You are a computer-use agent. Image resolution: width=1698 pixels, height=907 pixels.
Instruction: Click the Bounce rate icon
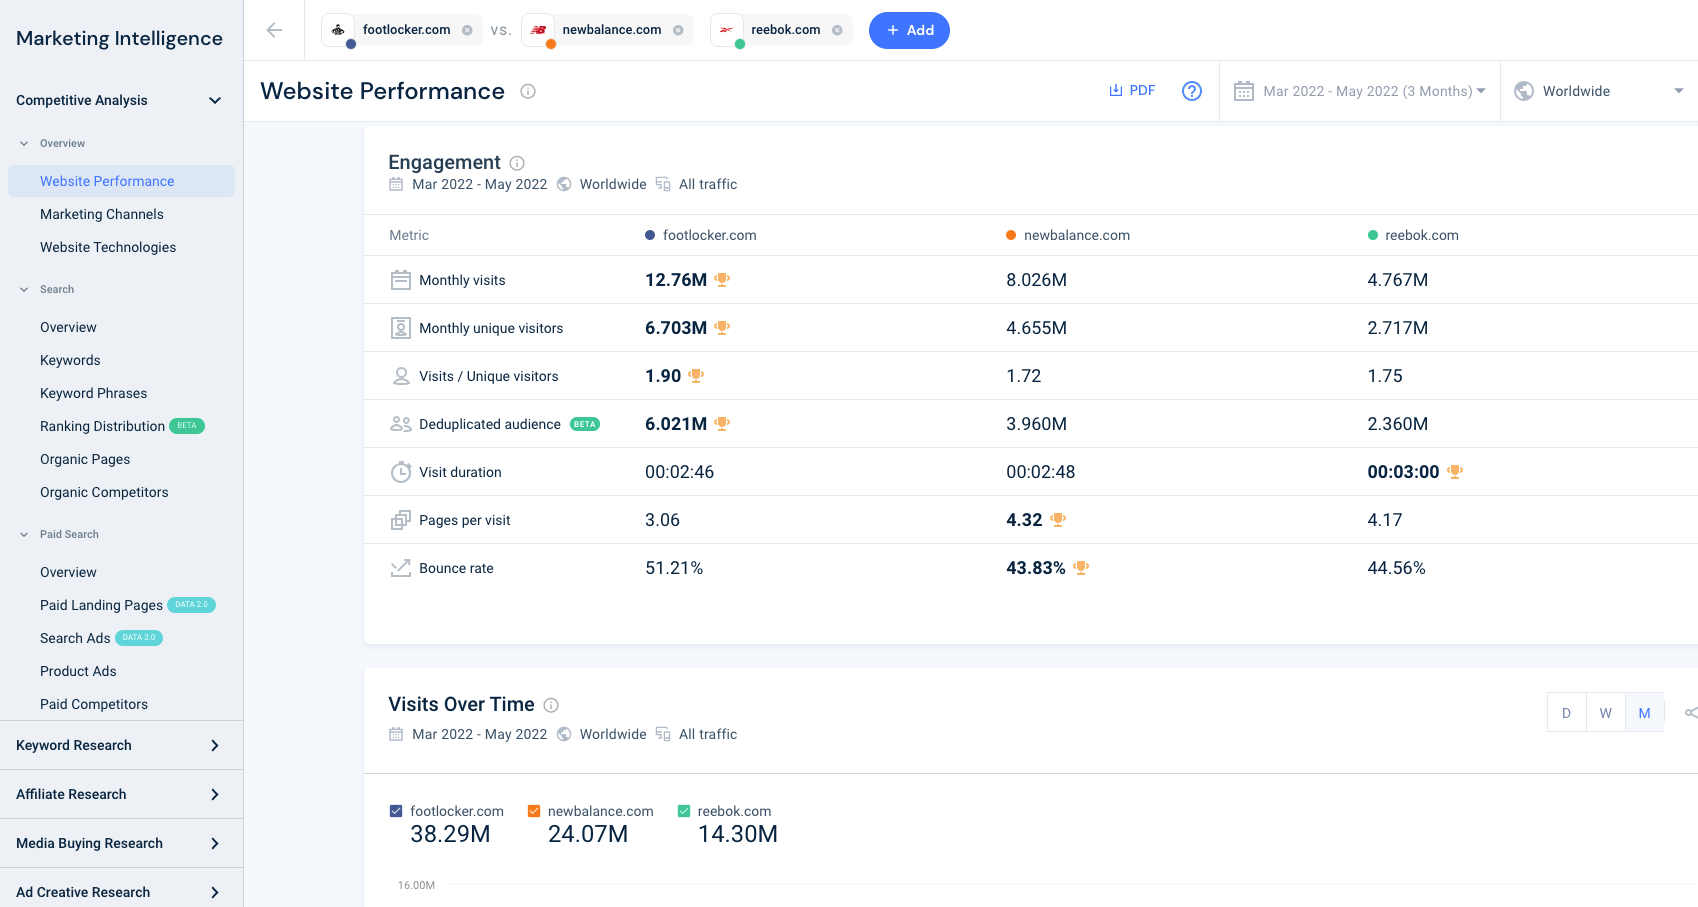[x=401, y=568]
